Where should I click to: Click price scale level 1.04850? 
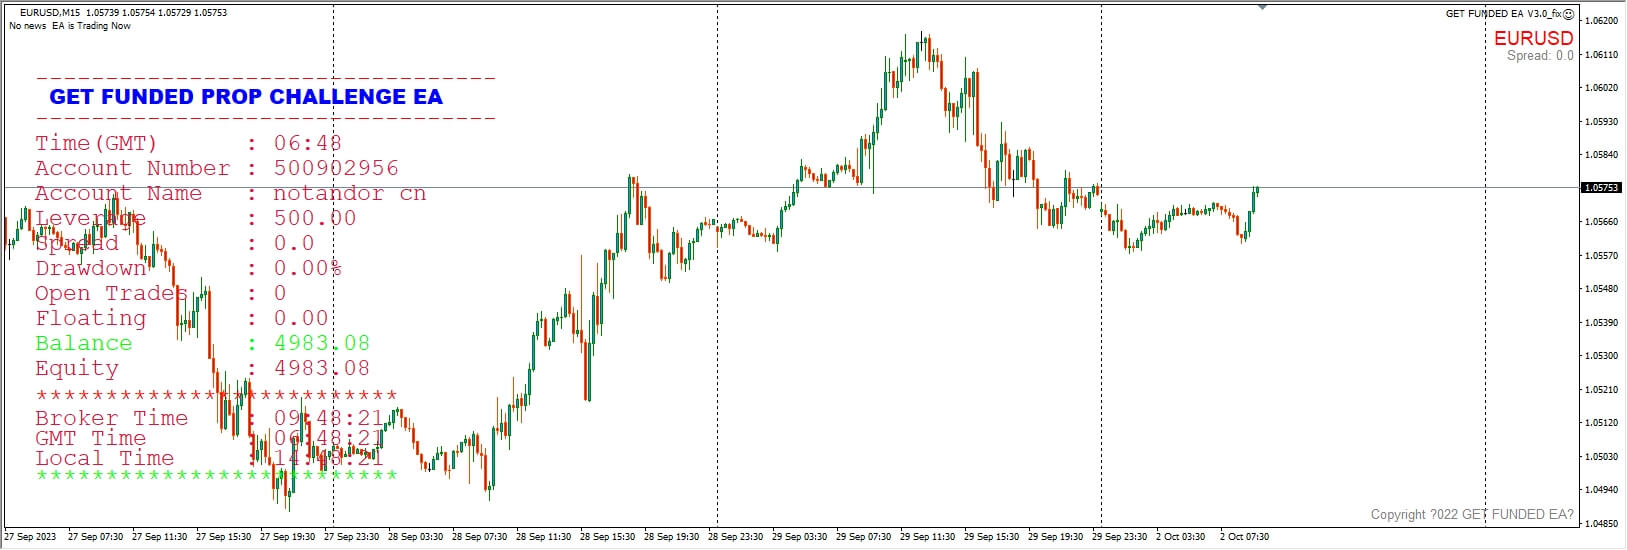point(1602,524)
